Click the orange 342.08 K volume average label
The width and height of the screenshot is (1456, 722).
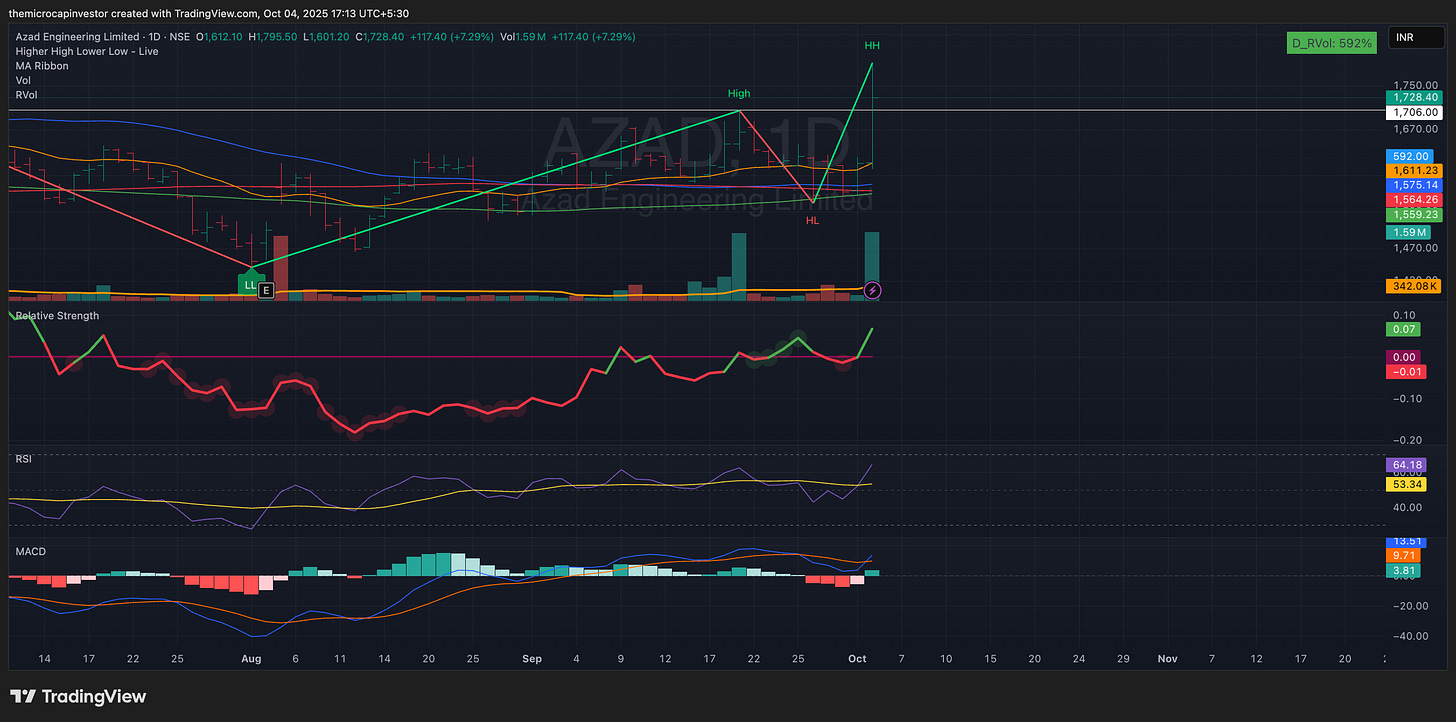click(1414, 287)
